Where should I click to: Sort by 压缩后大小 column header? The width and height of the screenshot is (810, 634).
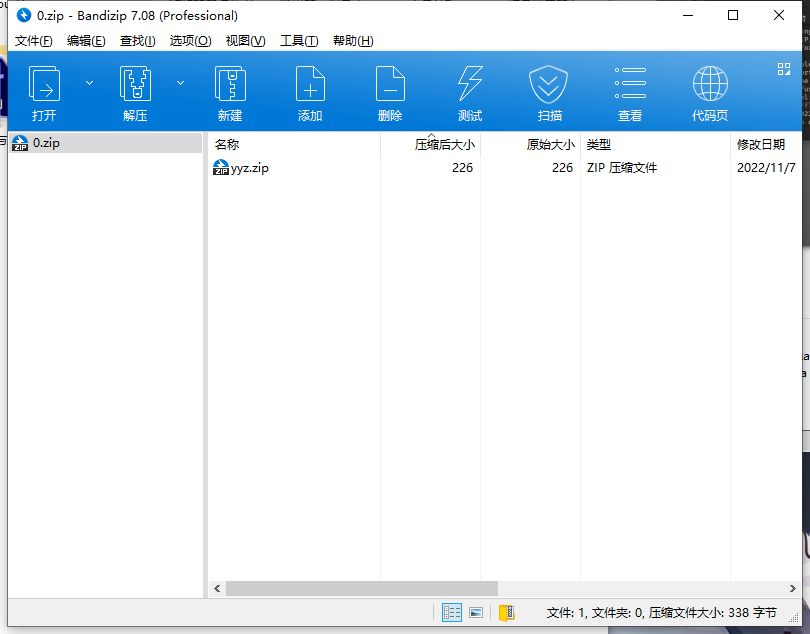point(430,145)
